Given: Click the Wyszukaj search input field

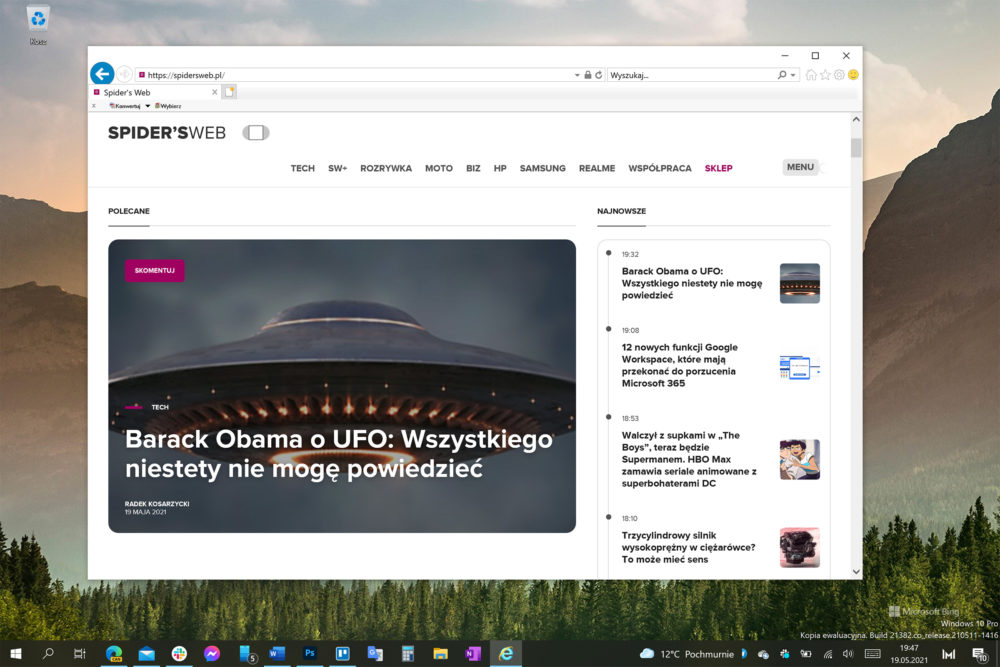Looking at the screenshot, I should click(x=692, y=75).
